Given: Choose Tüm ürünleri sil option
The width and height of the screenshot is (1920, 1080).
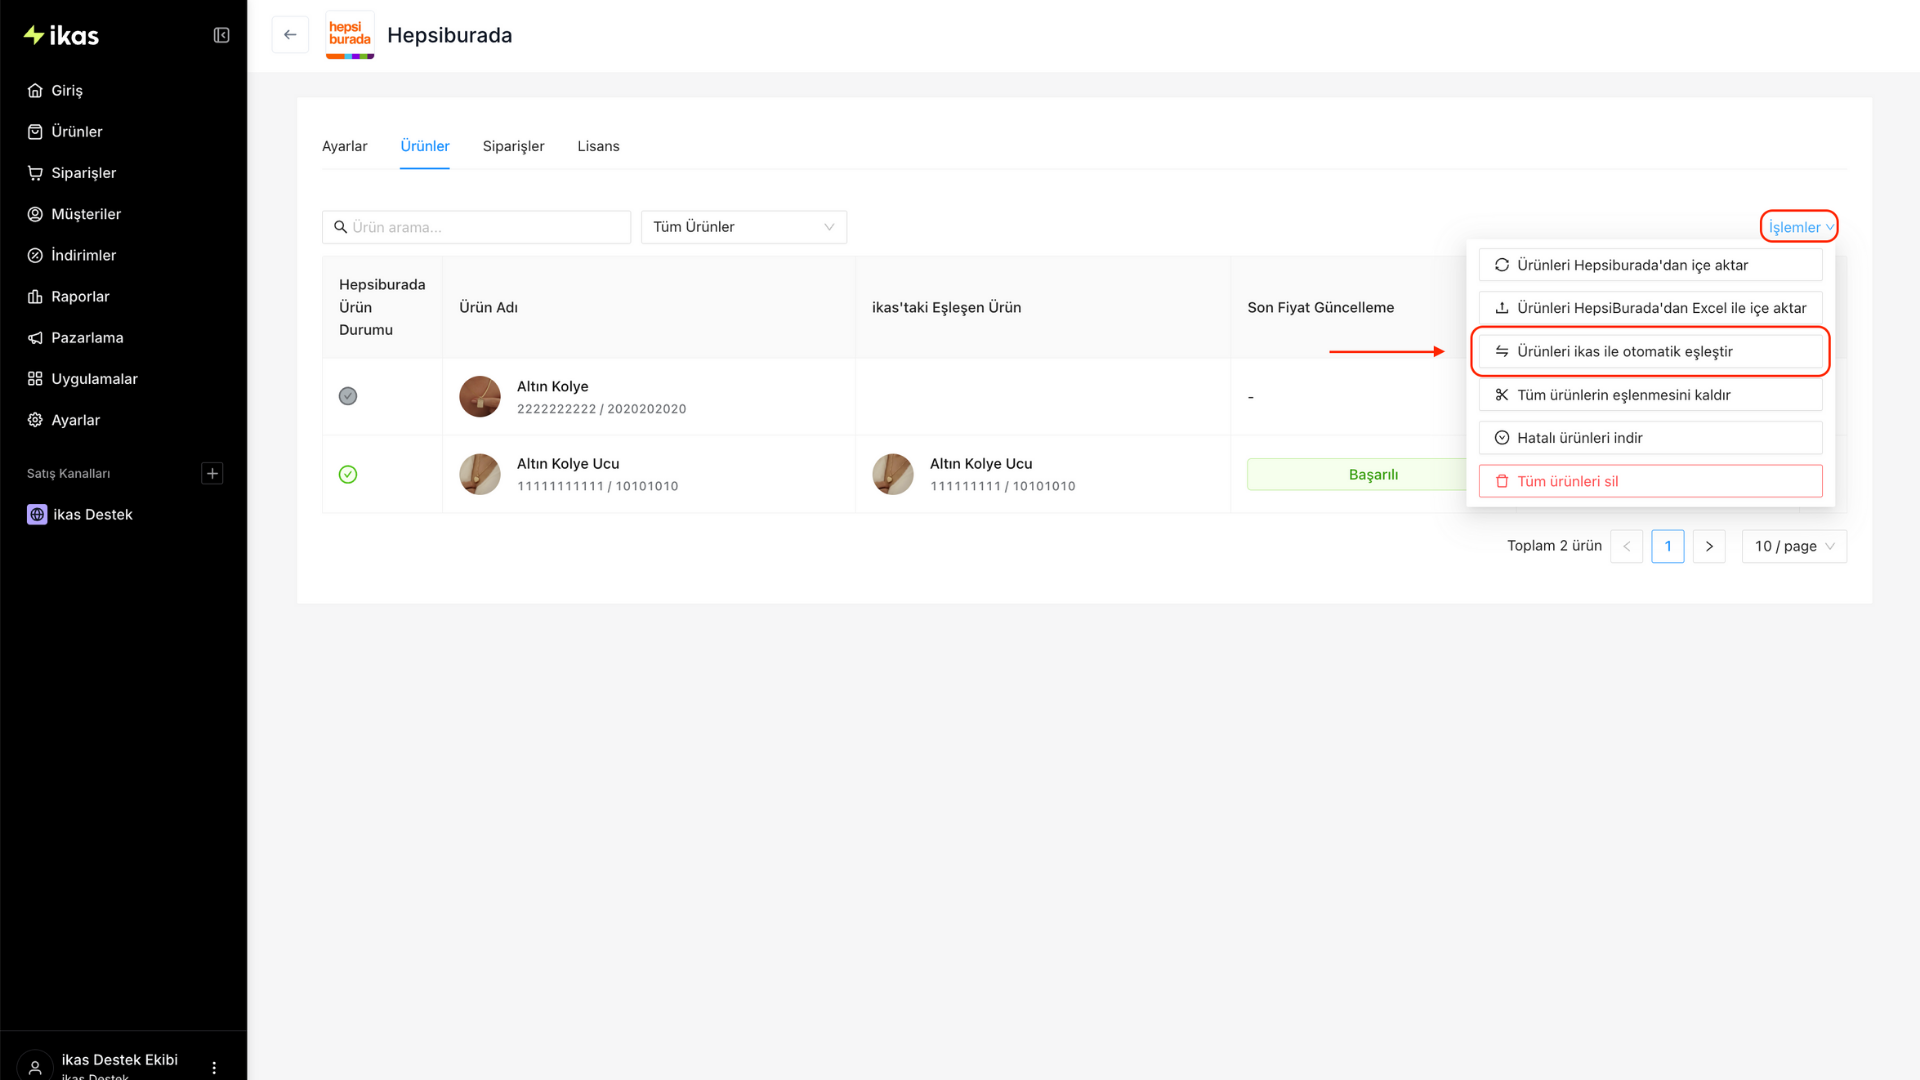Looking at the screenshot, I should click(x=1650, y=481).
